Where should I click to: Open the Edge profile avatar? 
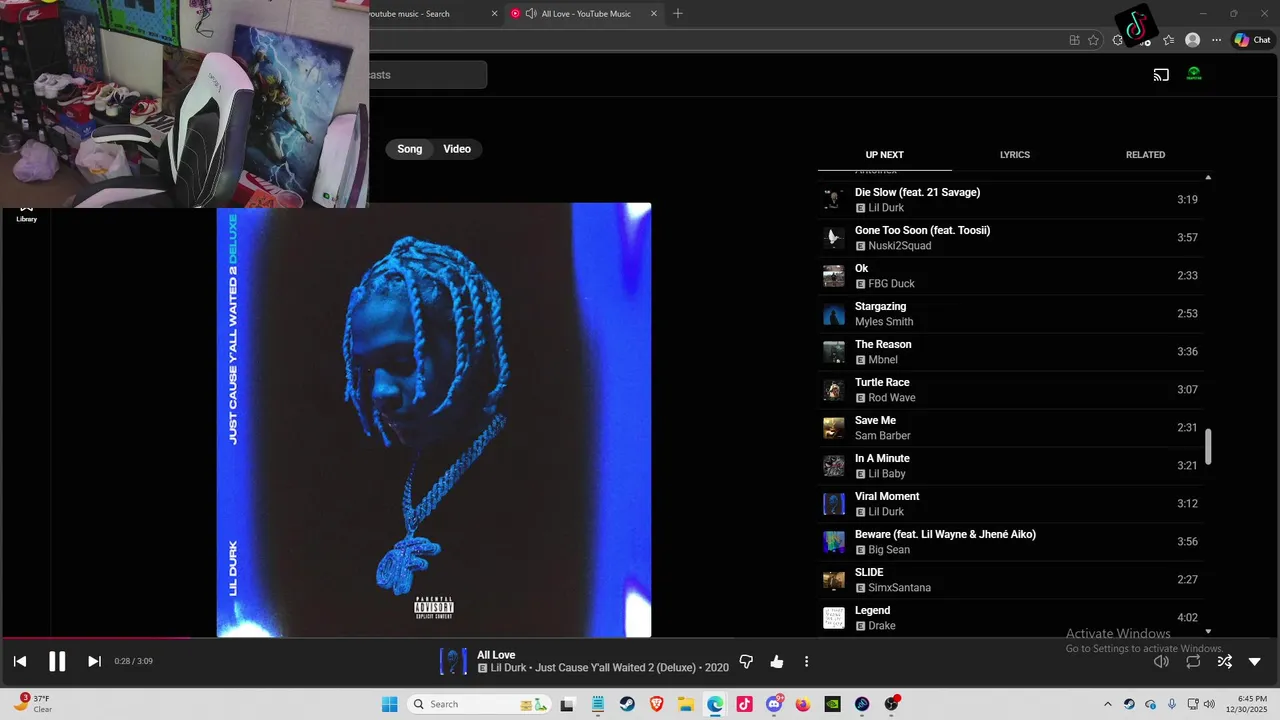pyautogui.click(x=1192, y=40)
